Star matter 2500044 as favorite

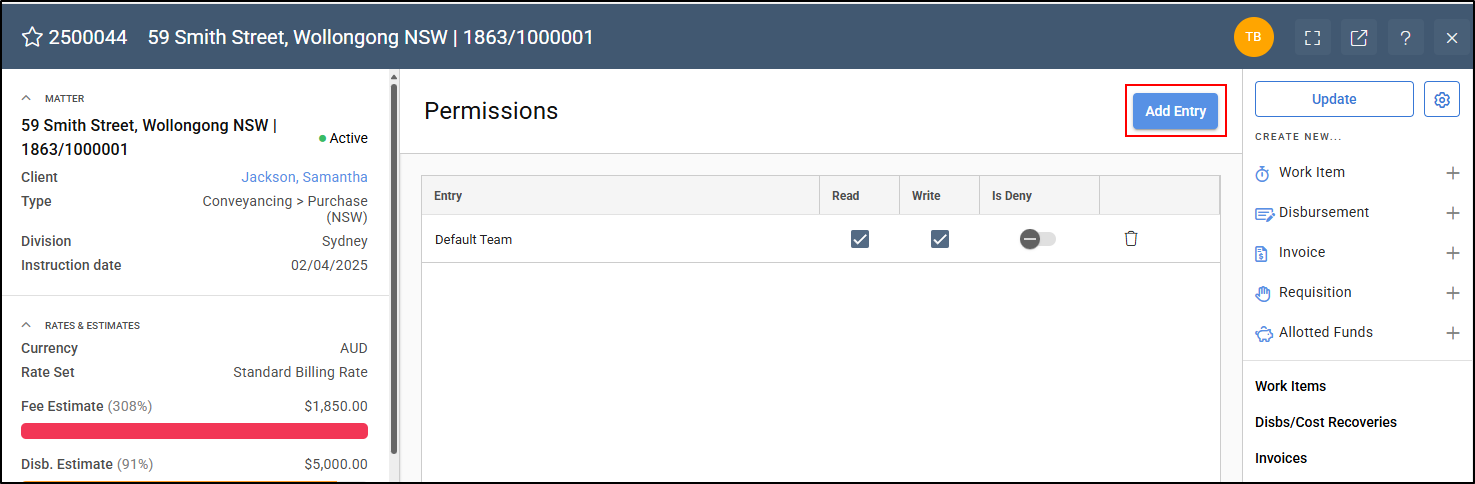pos(32,38)
